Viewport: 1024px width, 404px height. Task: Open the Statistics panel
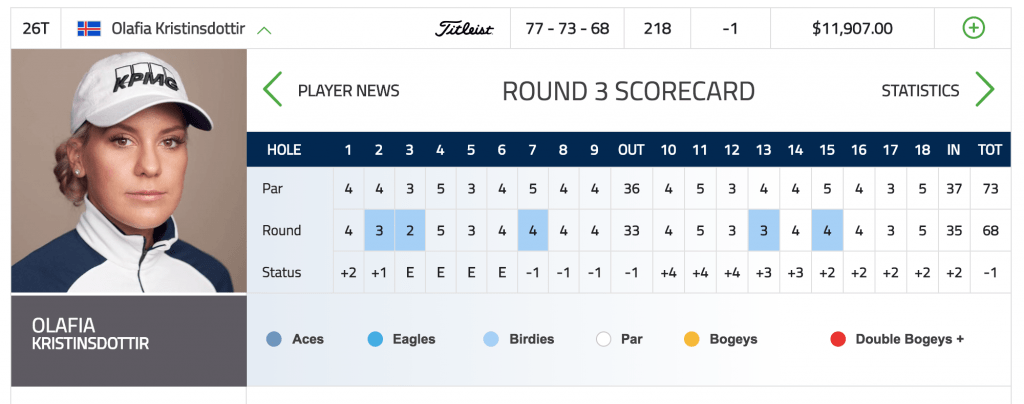pos(920,91)
